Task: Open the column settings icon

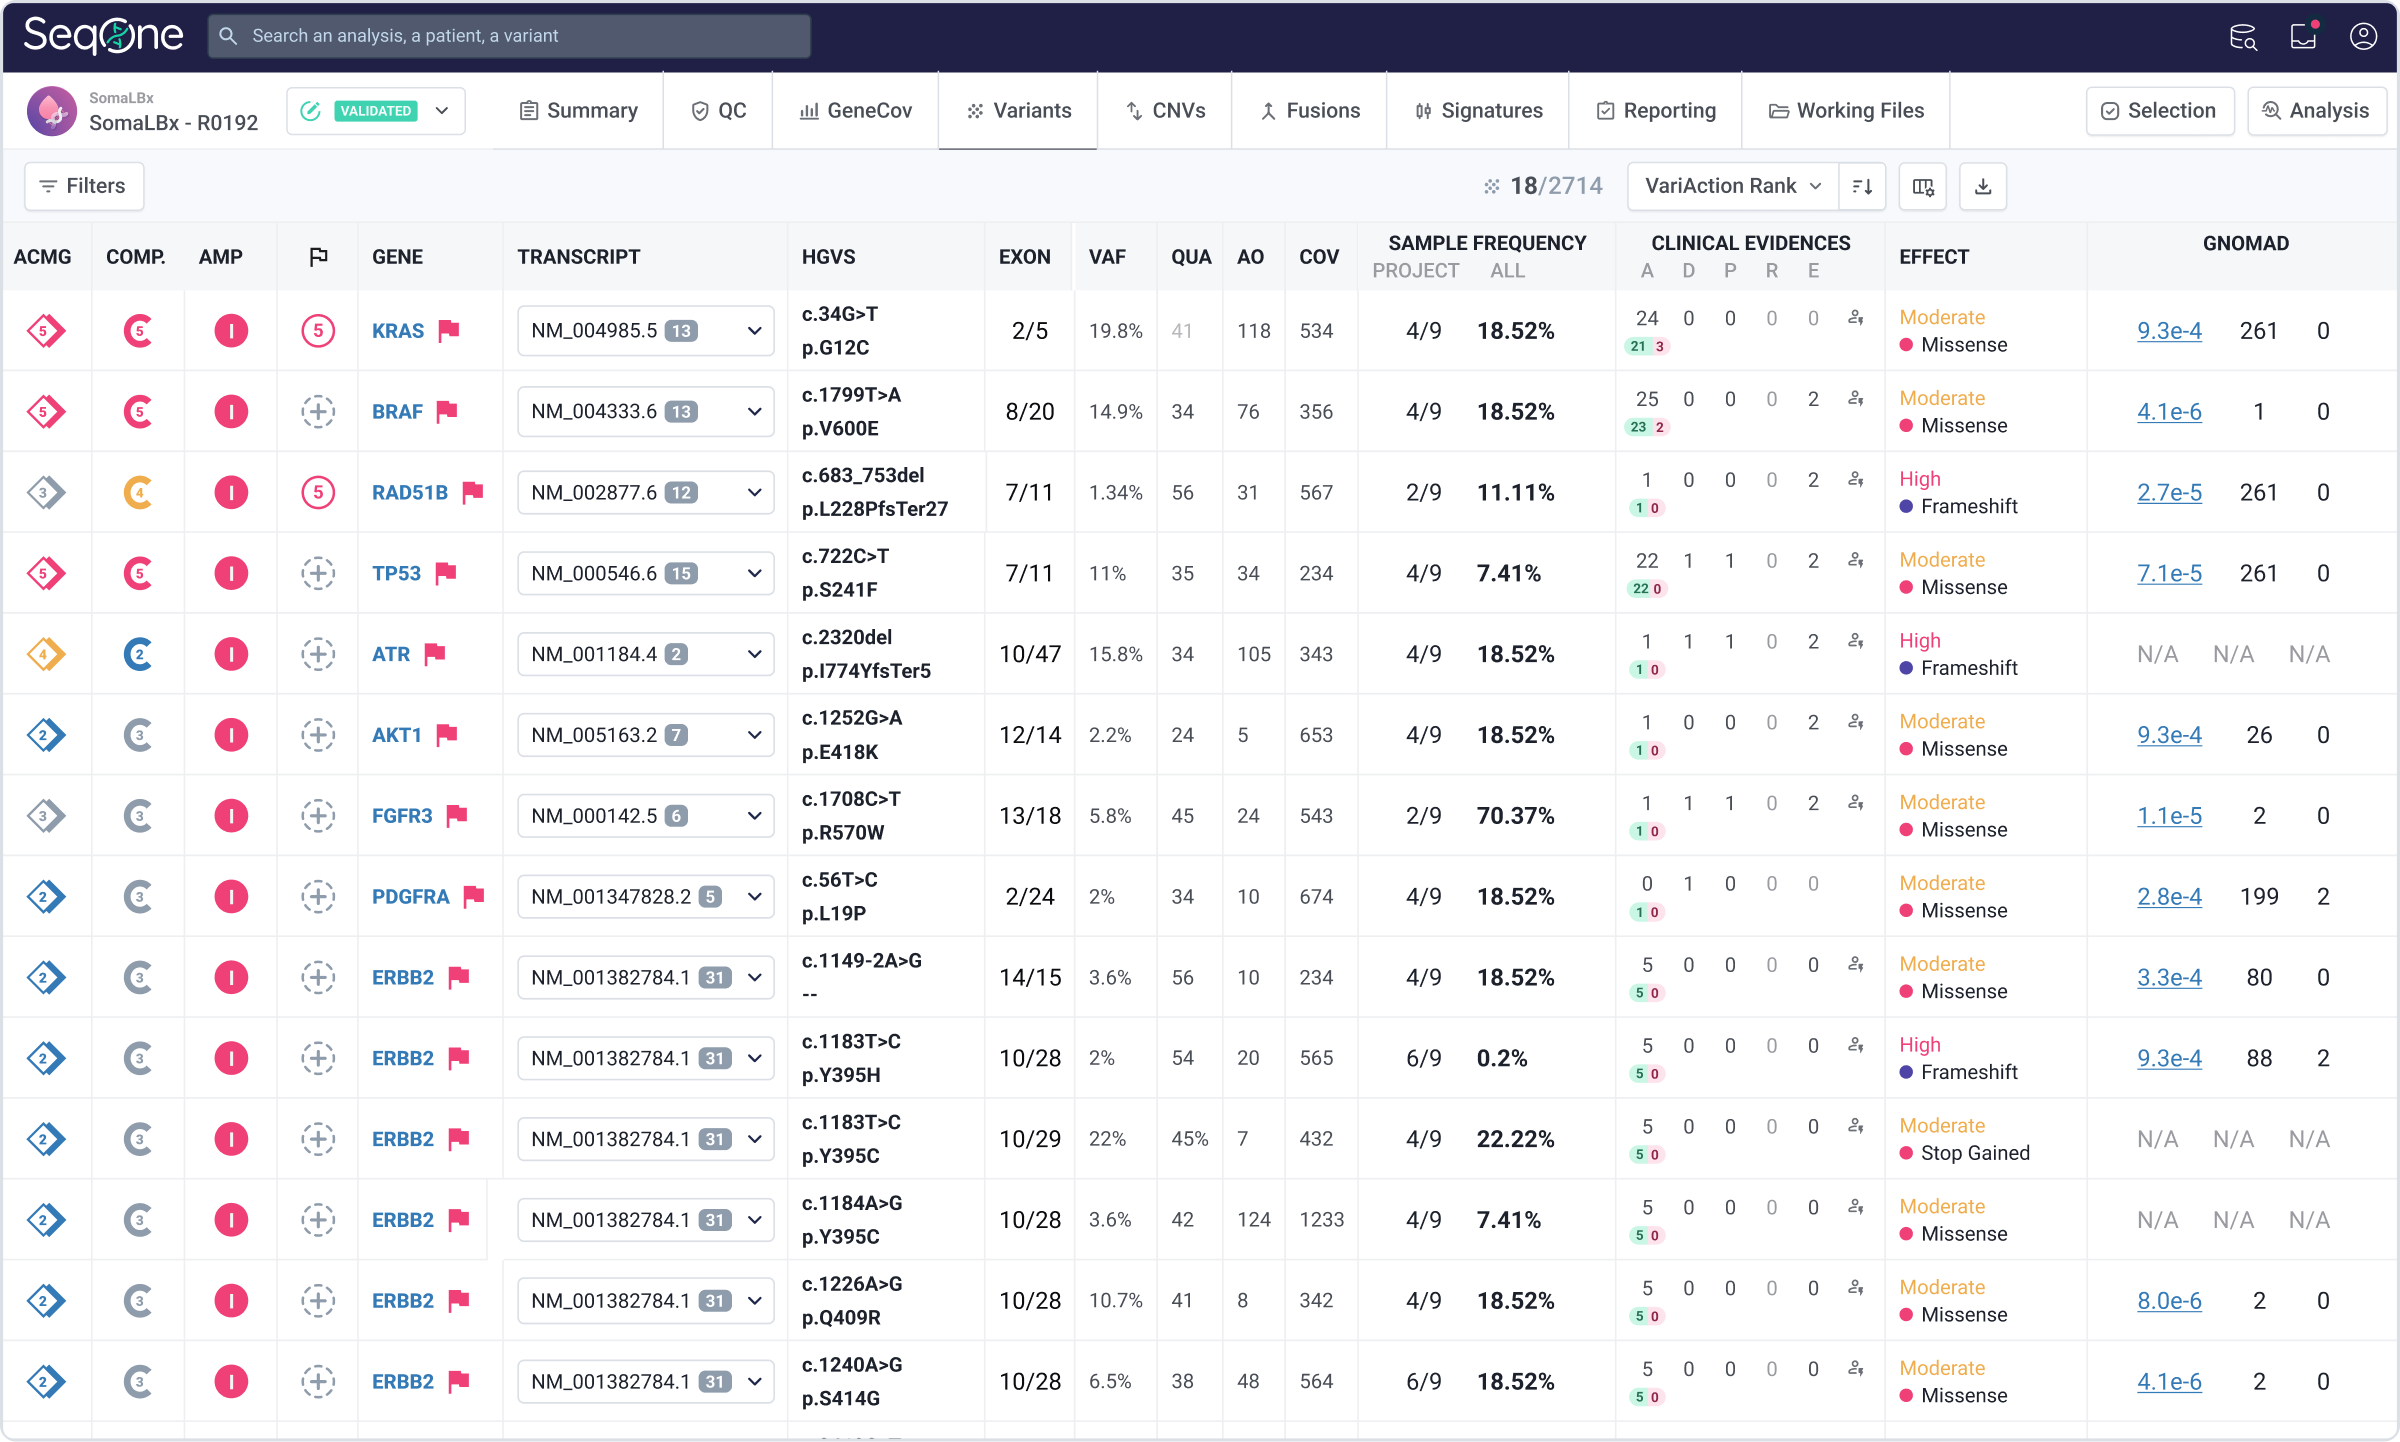Action: point(1922,187)
